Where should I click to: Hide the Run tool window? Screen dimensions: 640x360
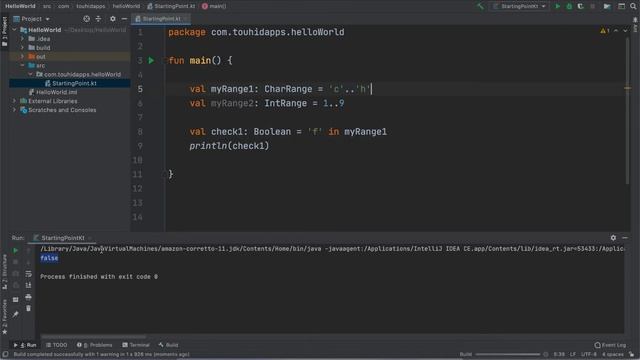625,238
